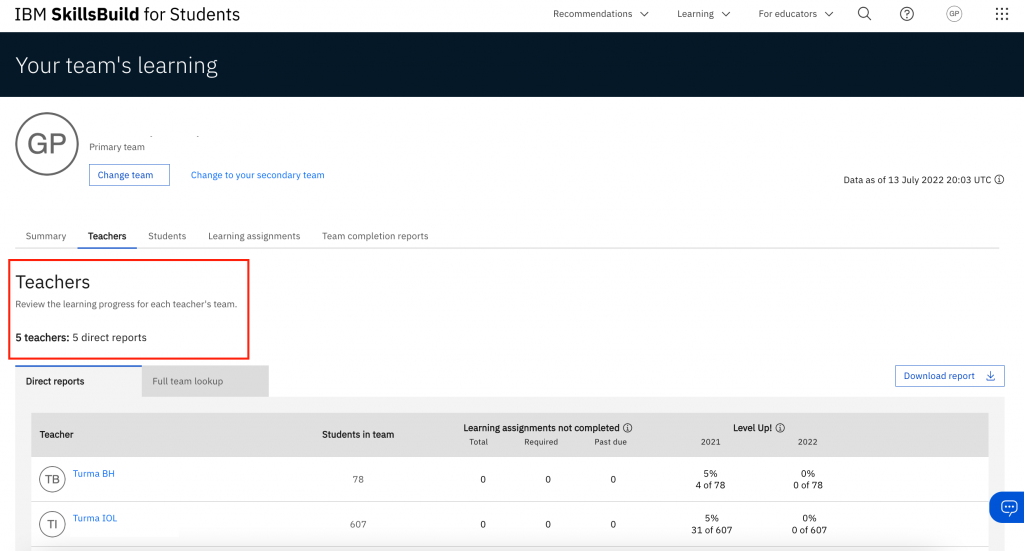Click the '0 of 78' cell

click(x=808, y=485)
